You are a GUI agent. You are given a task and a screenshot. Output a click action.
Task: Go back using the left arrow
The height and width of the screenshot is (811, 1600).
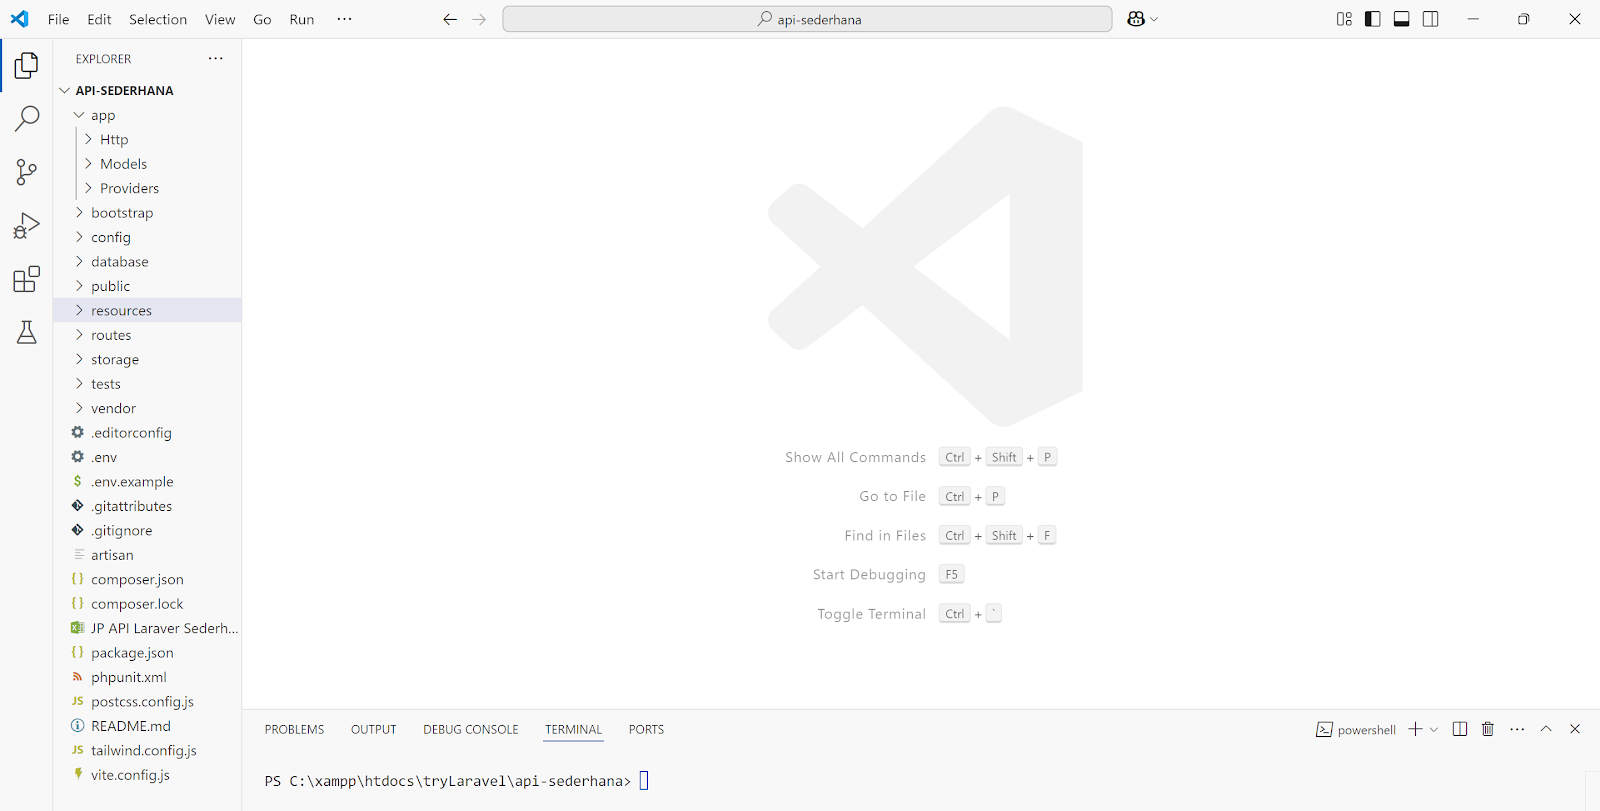pyautogui.click(x=450, y=19)
